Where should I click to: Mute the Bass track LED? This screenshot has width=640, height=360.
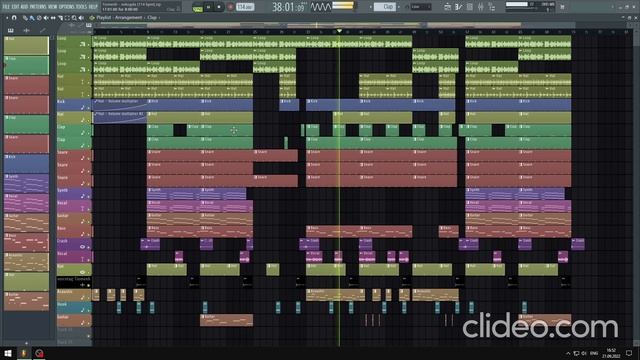pos(89,234)
